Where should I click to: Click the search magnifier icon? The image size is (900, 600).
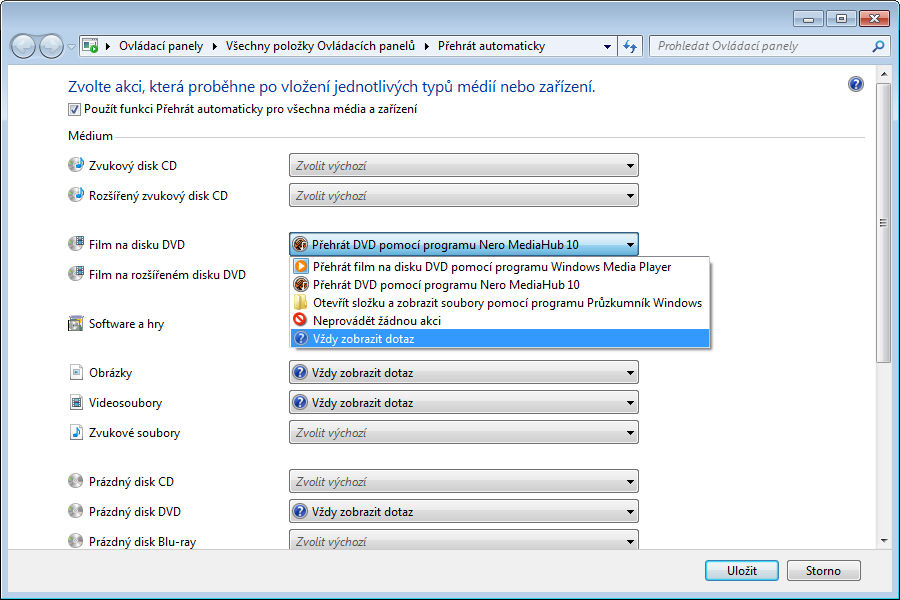click(x=878, y=46)
